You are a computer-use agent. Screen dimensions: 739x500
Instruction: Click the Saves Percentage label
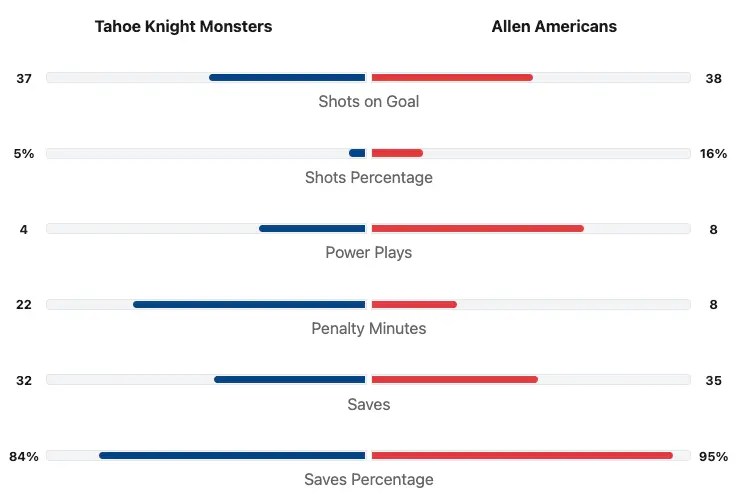pyautogui.click(x=369, y=480)
